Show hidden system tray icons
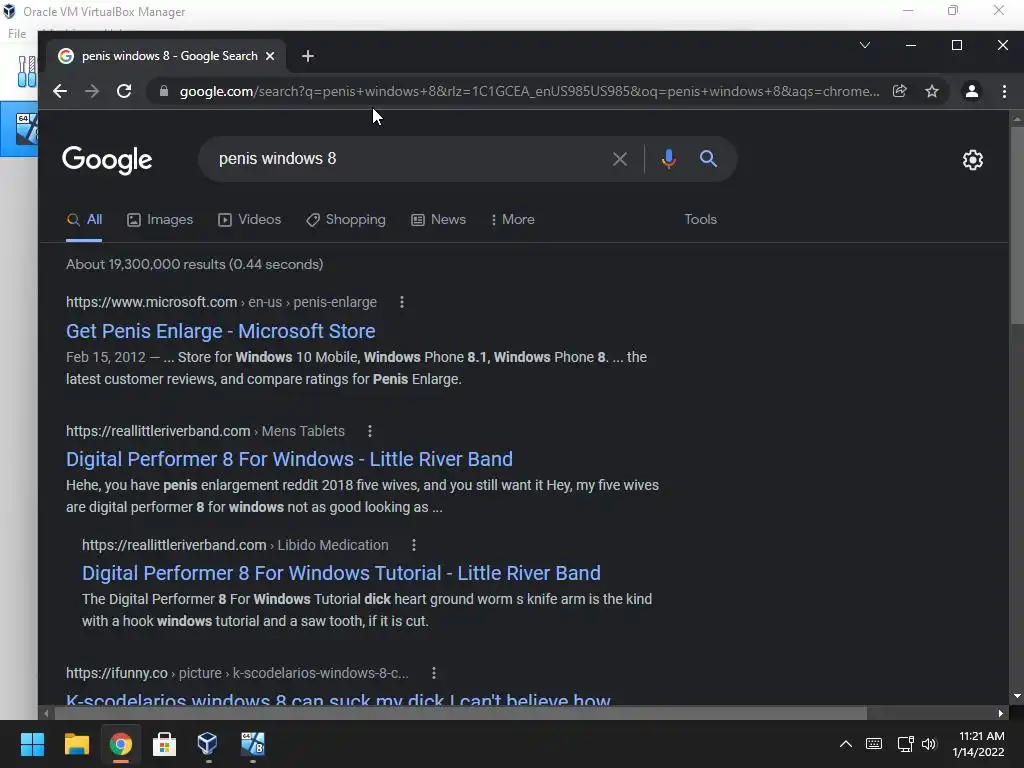The width and height of the screenshot is (1024, 768). (x=845, y=744)
